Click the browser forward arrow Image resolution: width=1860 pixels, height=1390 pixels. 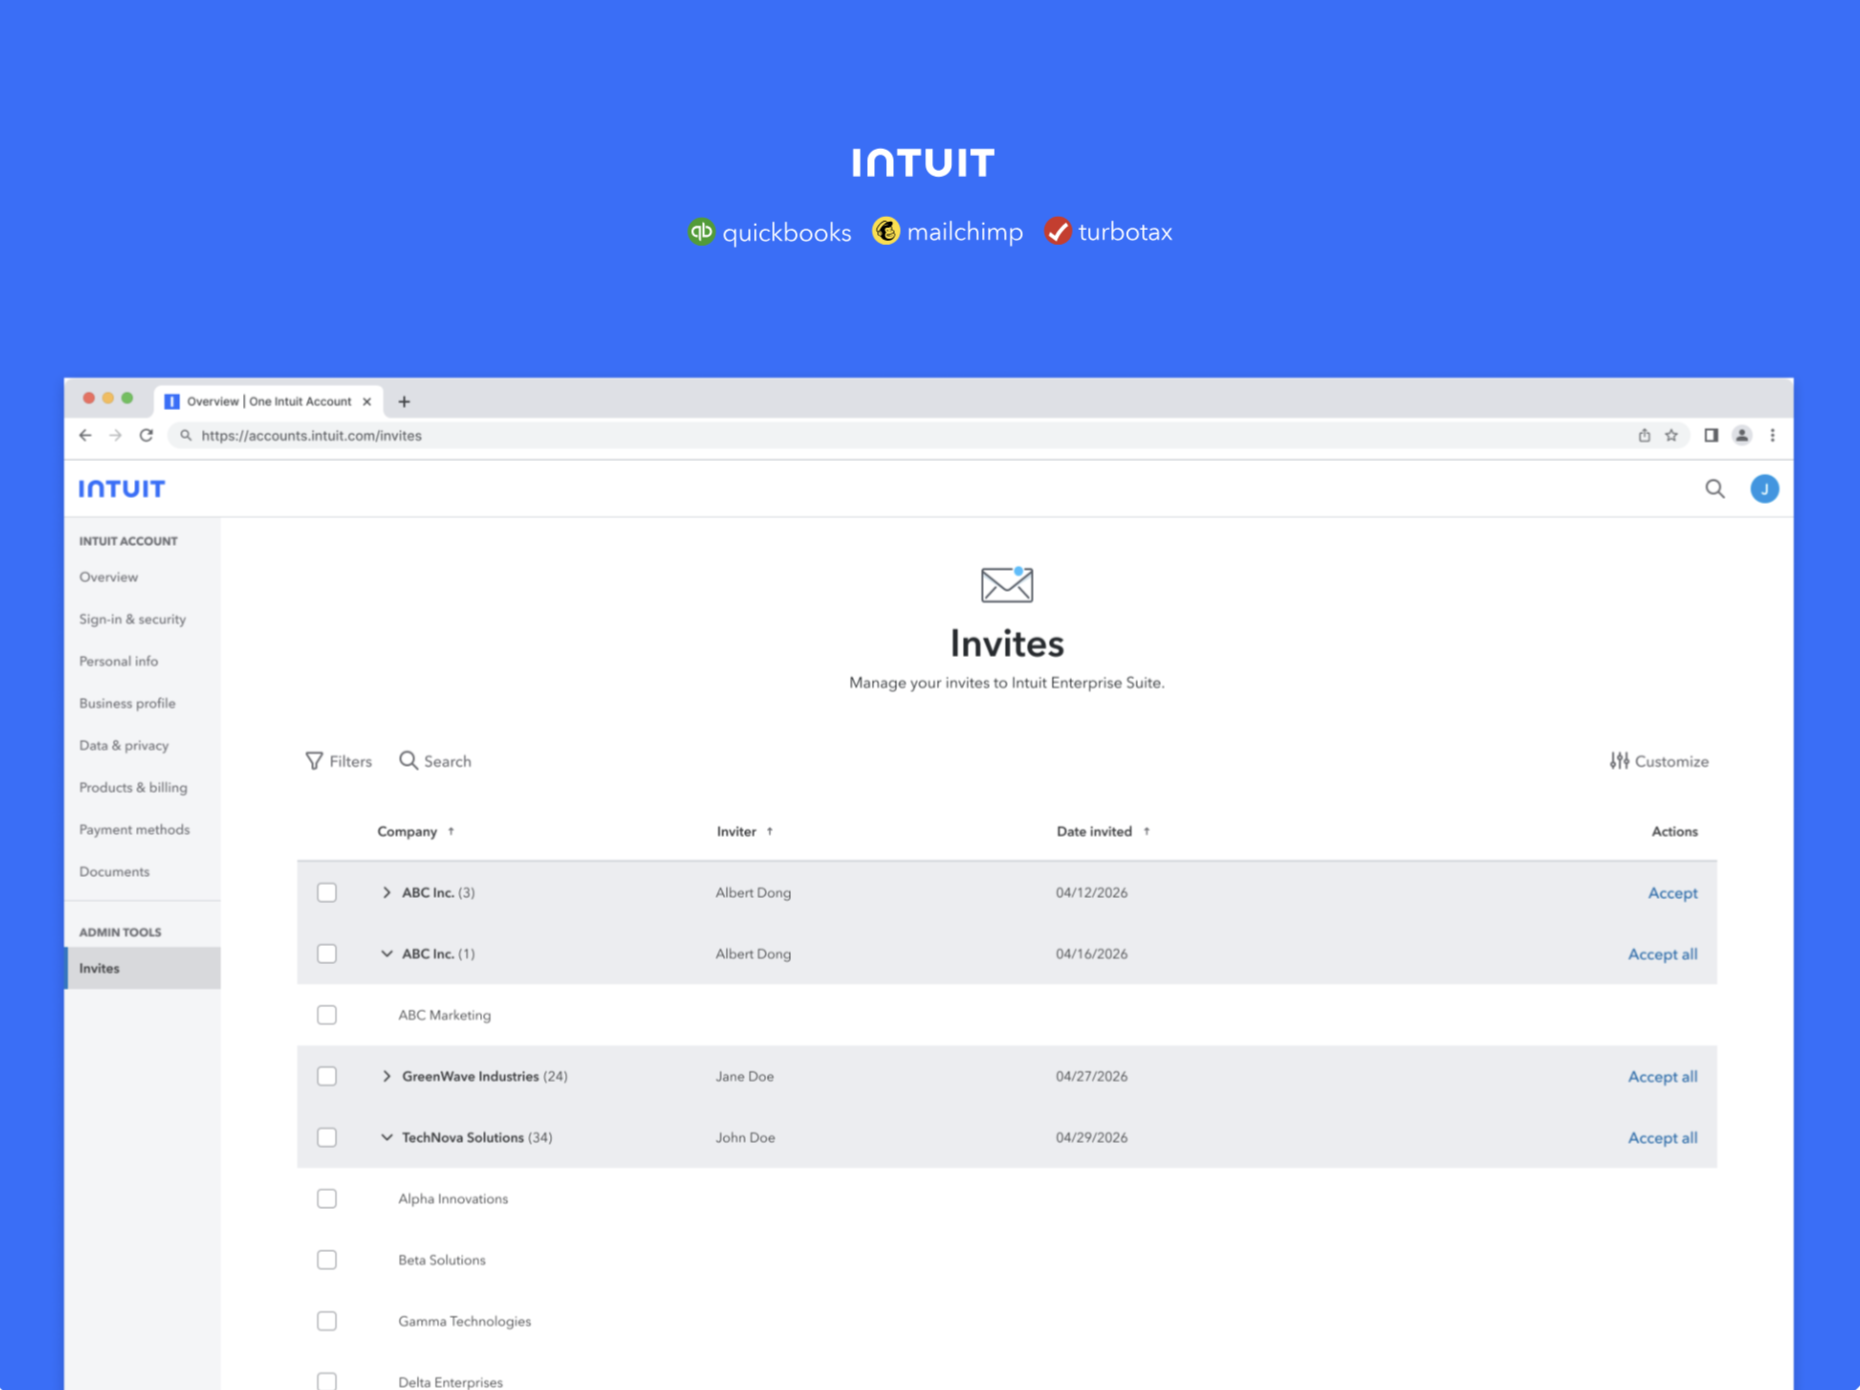[116, 435]
